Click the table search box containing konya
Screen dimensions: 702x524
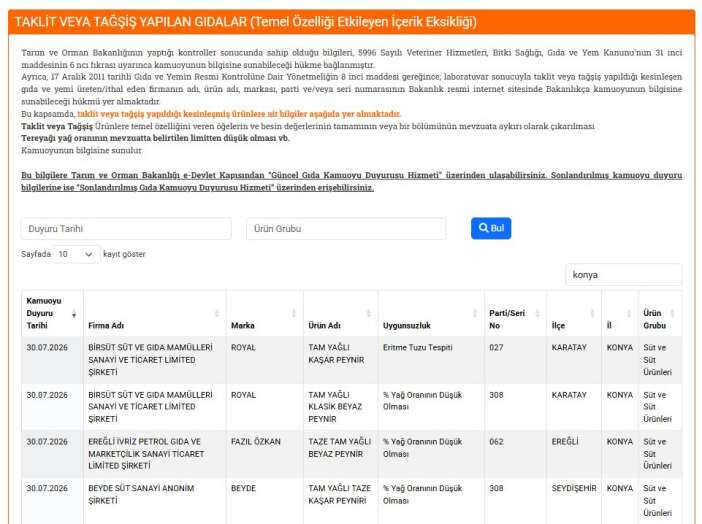coord(624,275)
